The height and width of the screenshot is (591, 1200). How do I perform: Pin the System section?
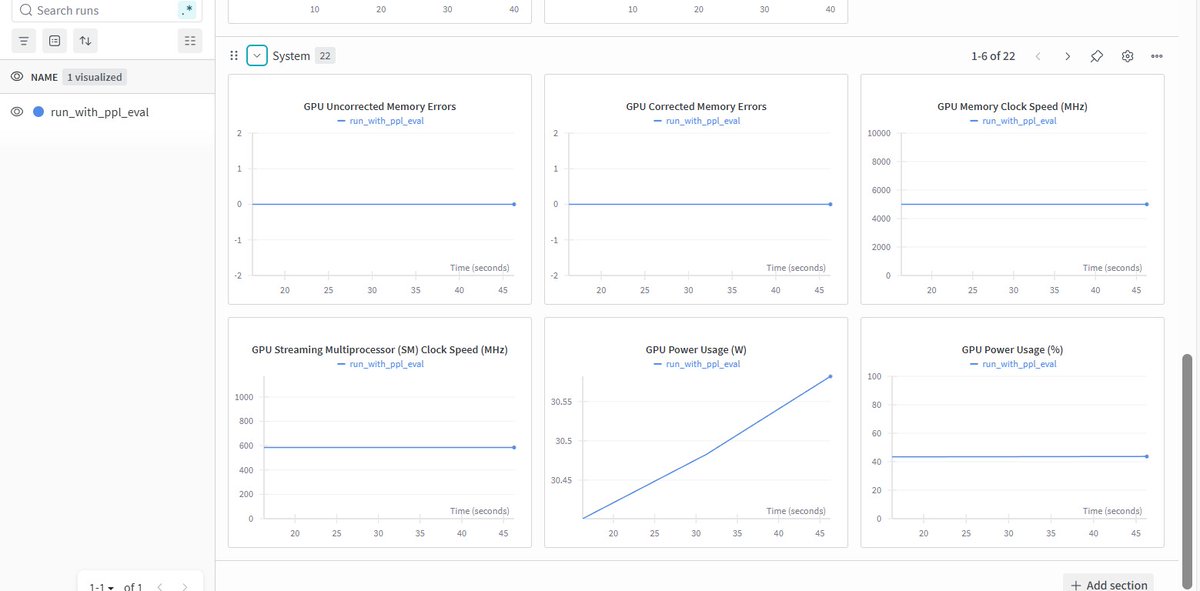pyautogui.click(x=1097, y=56)
